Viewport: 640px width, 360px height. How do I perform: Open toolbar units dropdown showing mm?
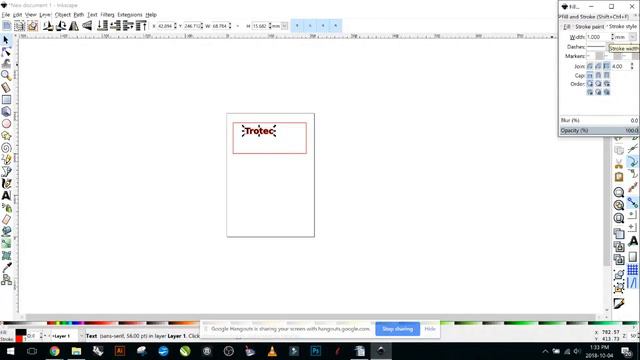click(284, 26)
